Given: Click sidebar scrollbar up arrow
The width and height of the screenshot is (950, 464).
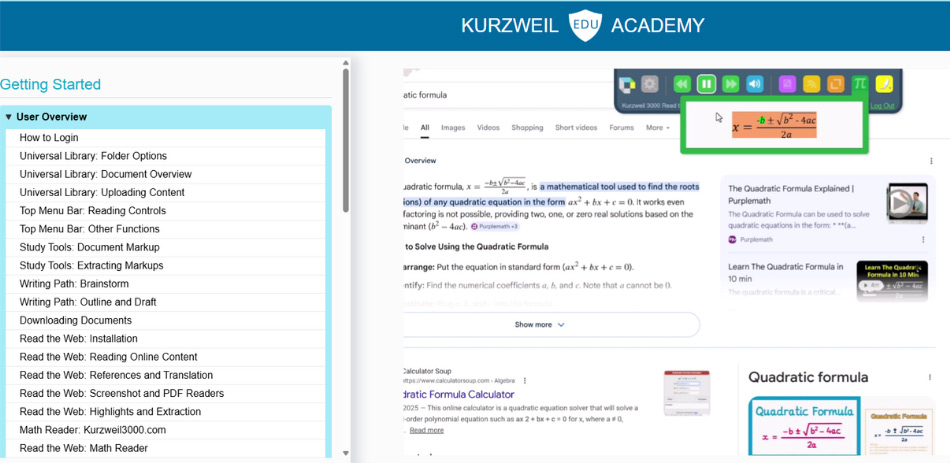Looking at the screenshot, I should point(346,62).
